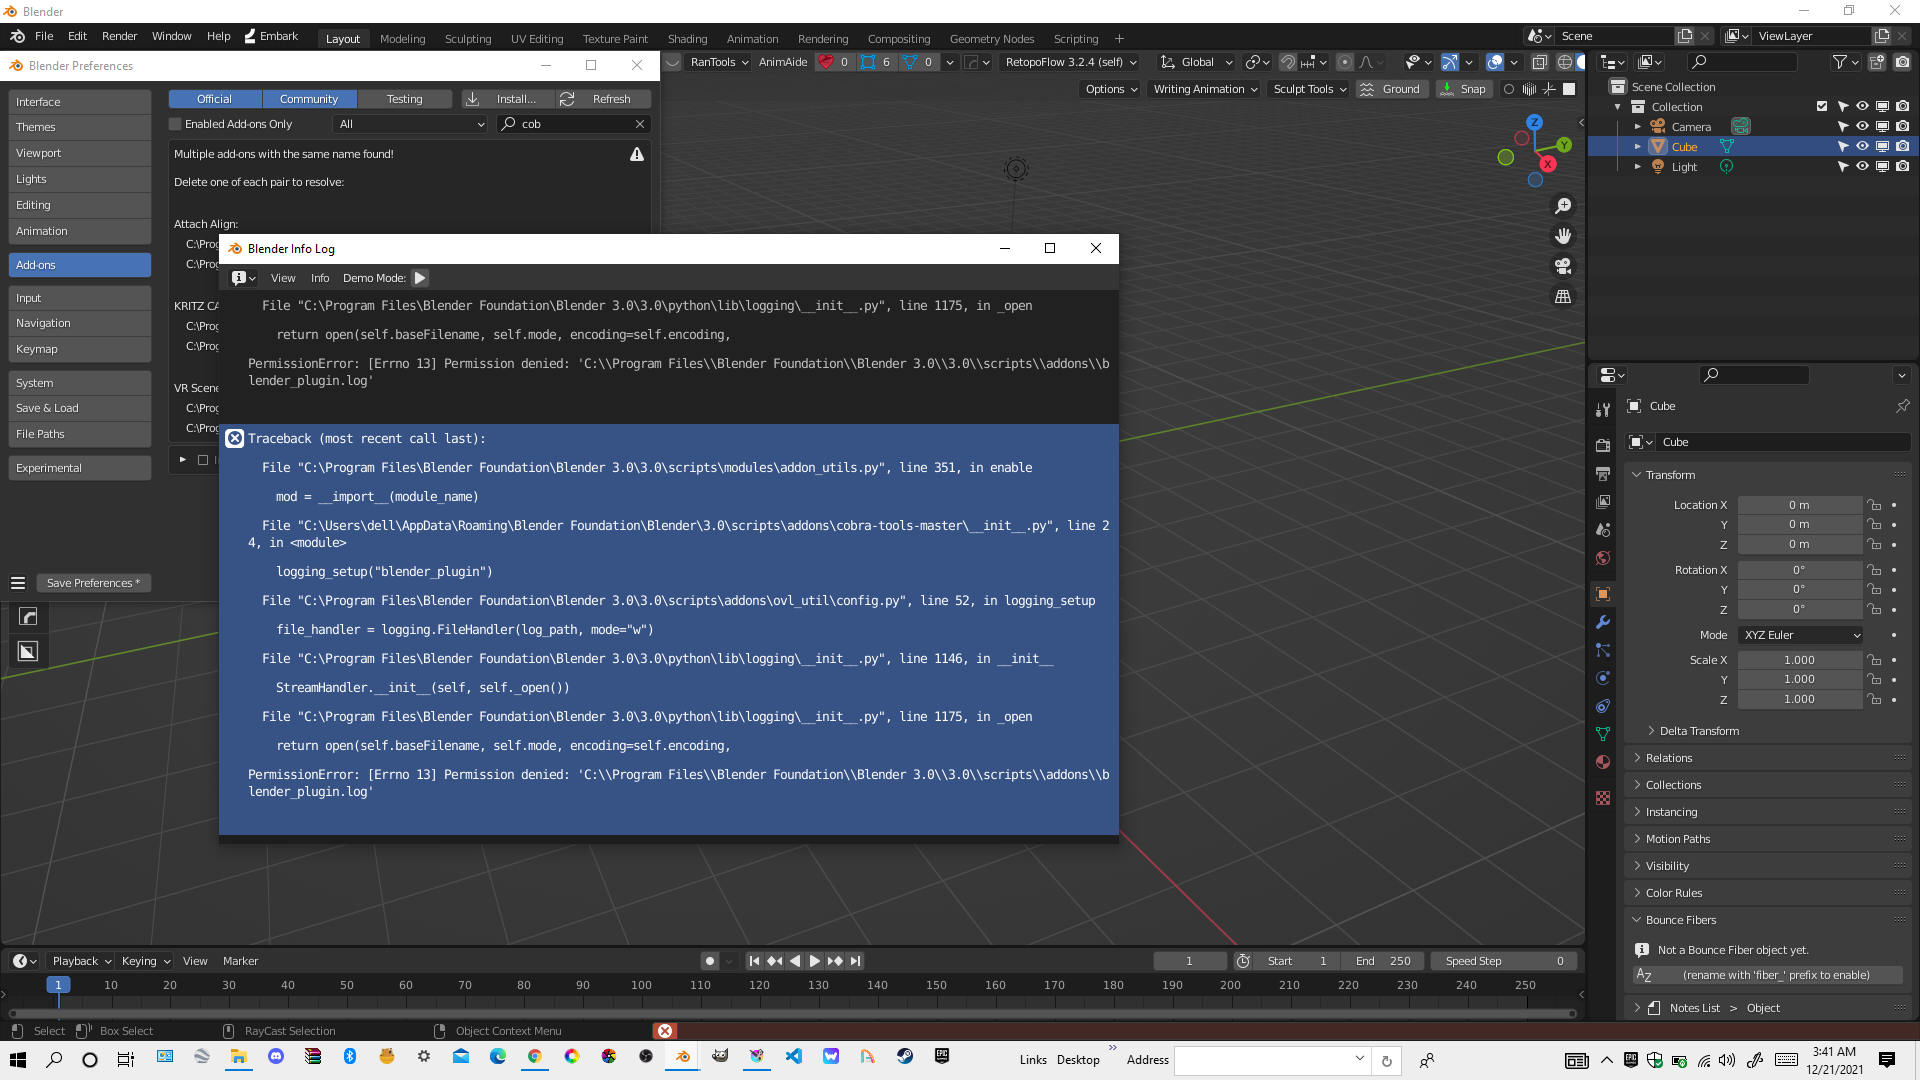The width and height of the screenshot is (1920, 1080).
Task: Open the Physics properties tab
Action: (x=1603, y=678)
